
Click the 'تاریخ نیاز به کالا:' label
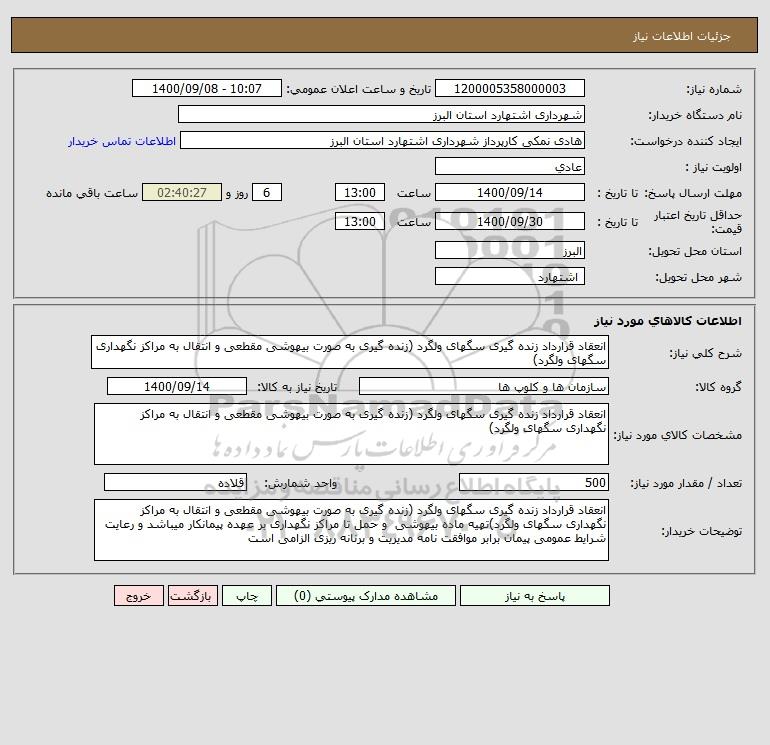(x=298, y=387)
